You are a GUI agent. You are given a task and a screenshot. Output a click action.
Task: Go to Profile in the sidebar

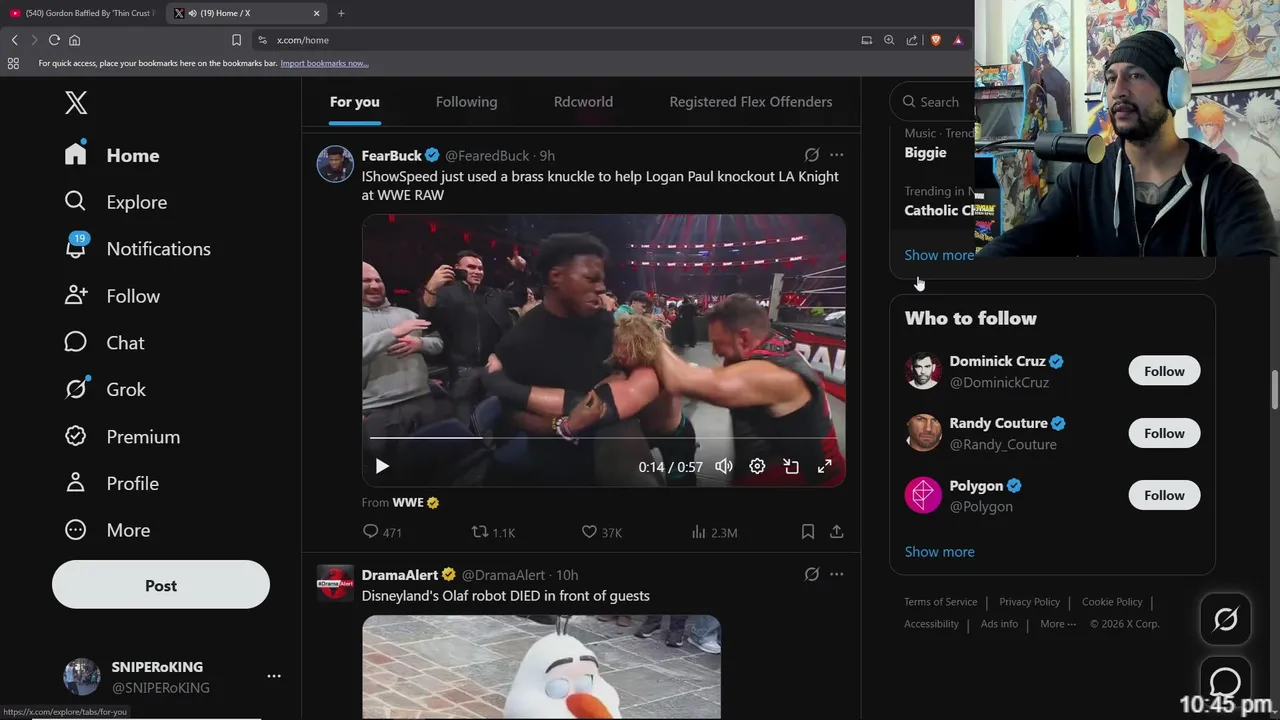pos(111,483)
